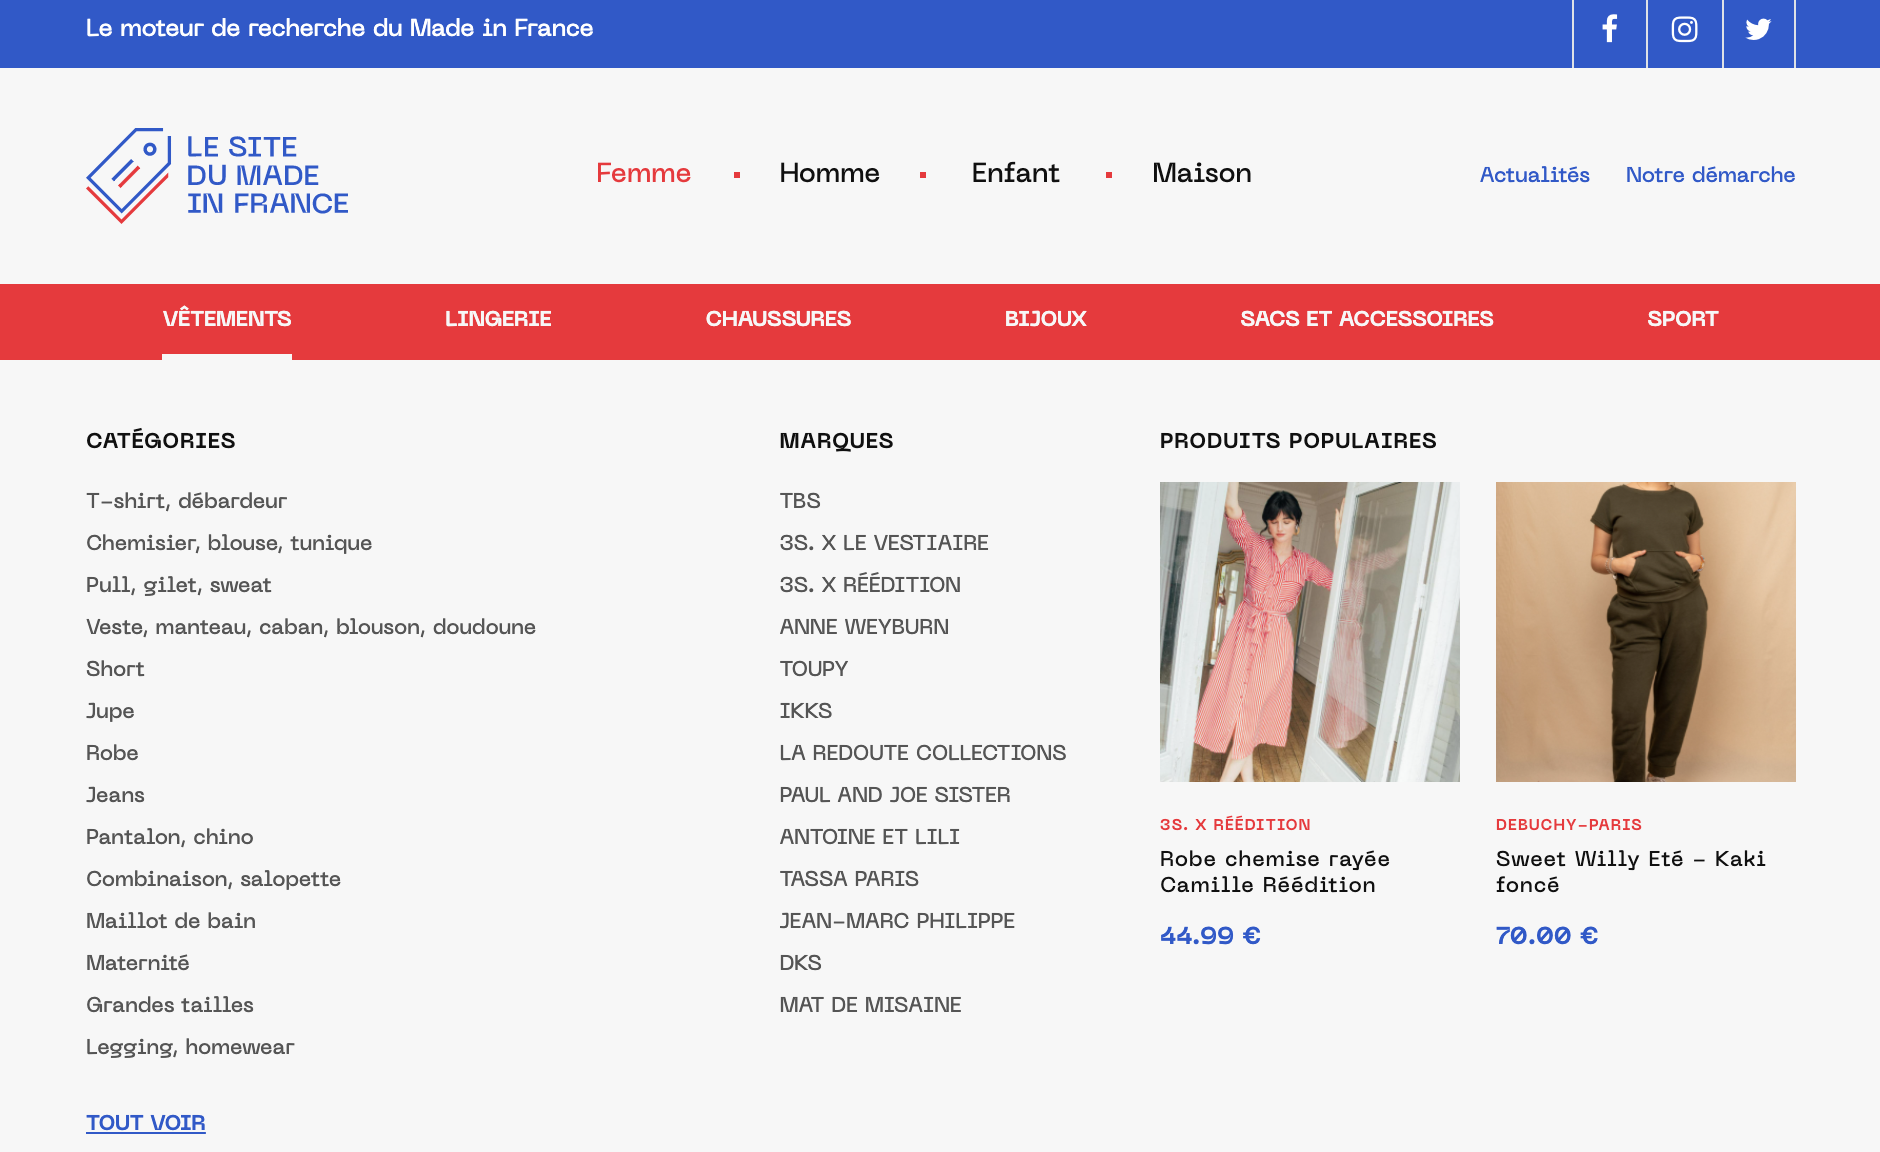Open La Redoute Collections brand

(x=922, y=753)
